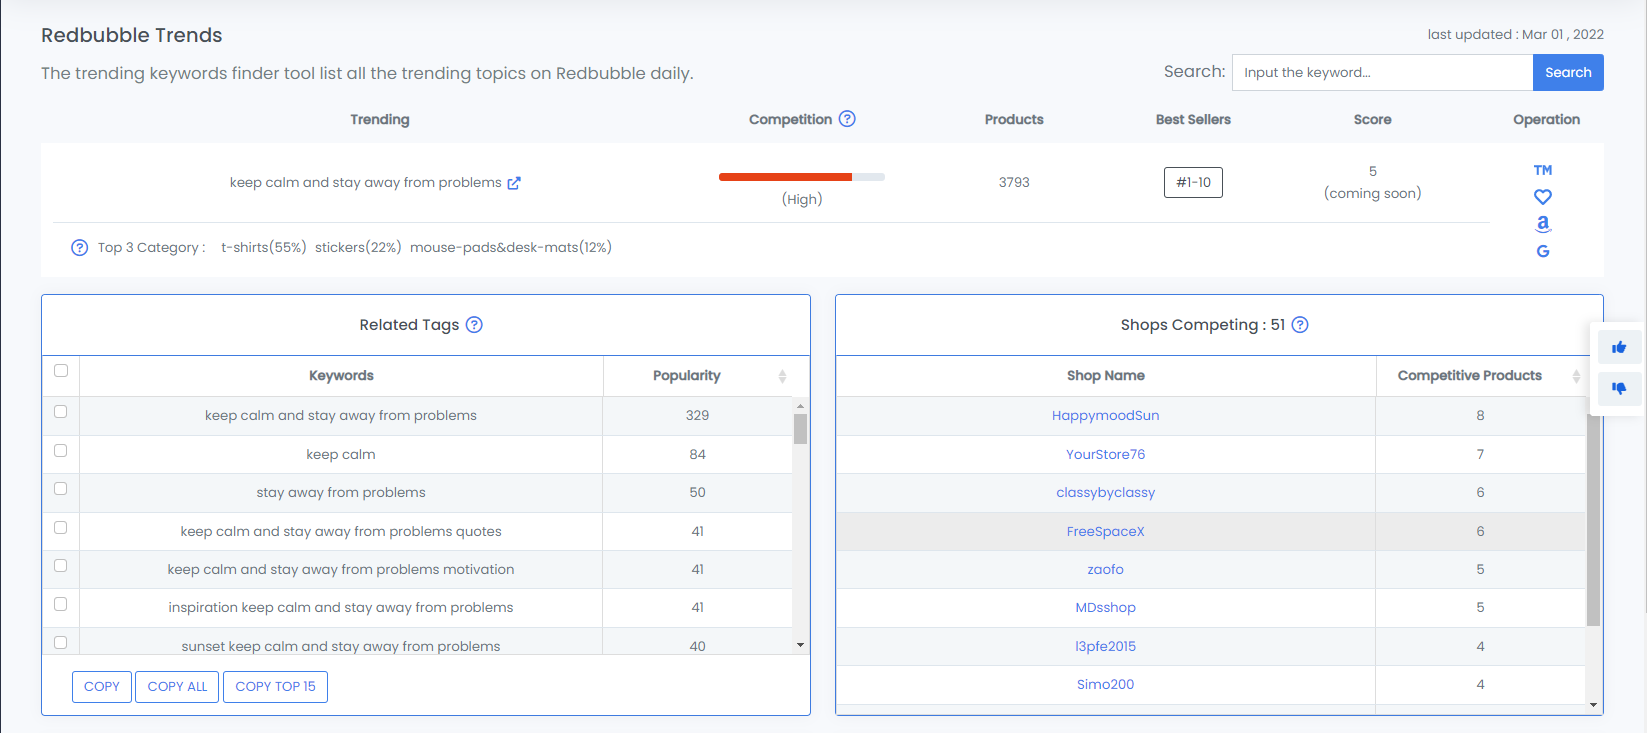Click the mouse-pads&desk-mats(12%) category text

tap(511, 248)
